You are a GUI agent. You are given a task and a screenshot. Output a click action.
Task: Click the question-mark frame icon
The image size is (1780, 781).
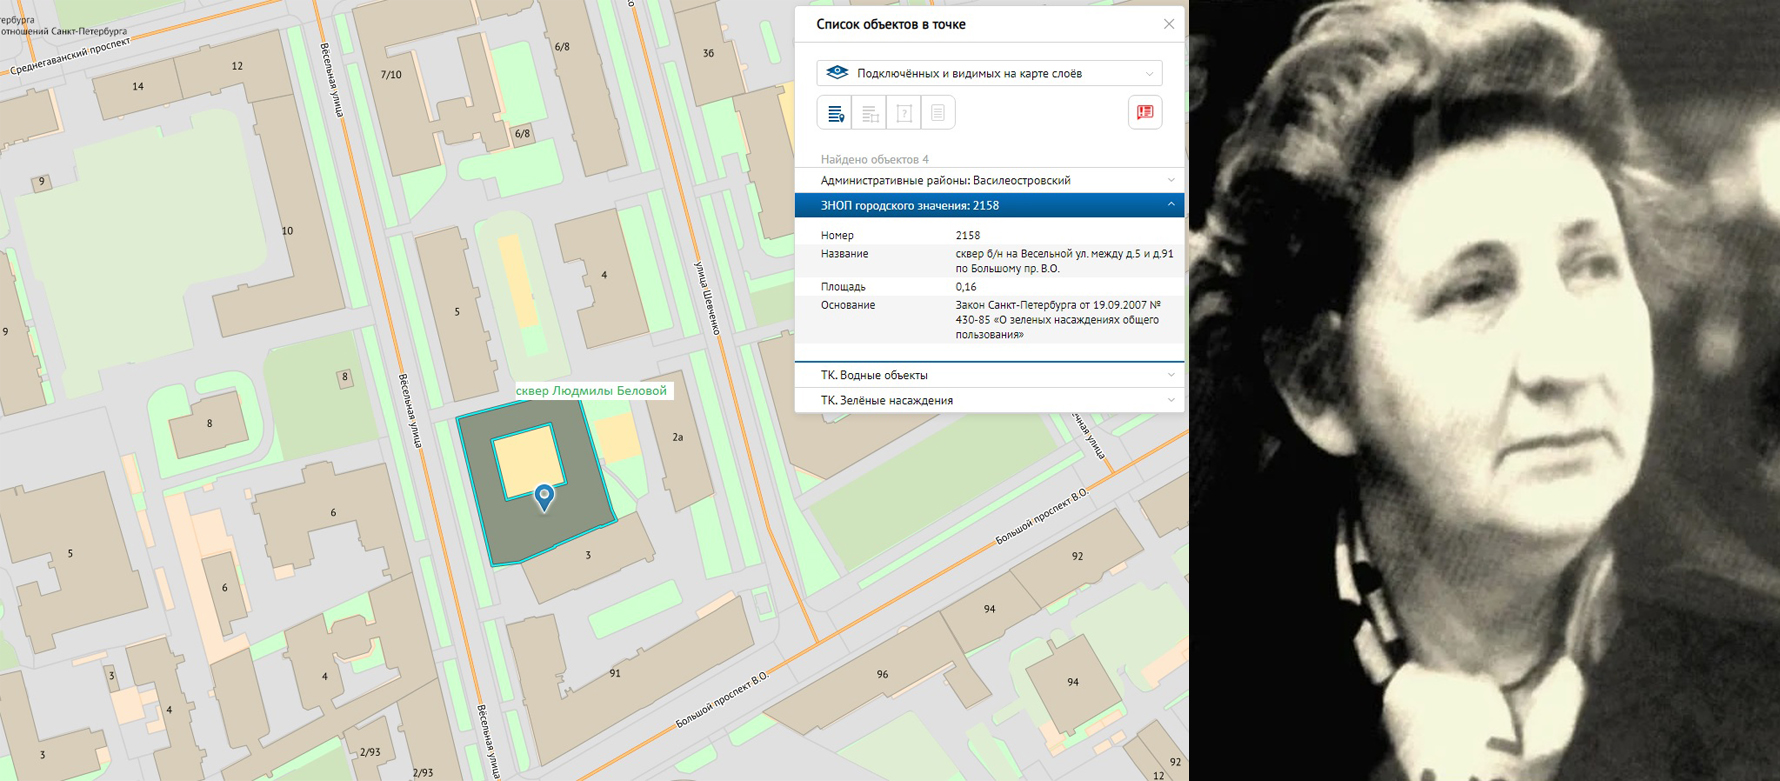tap(904, 113)
